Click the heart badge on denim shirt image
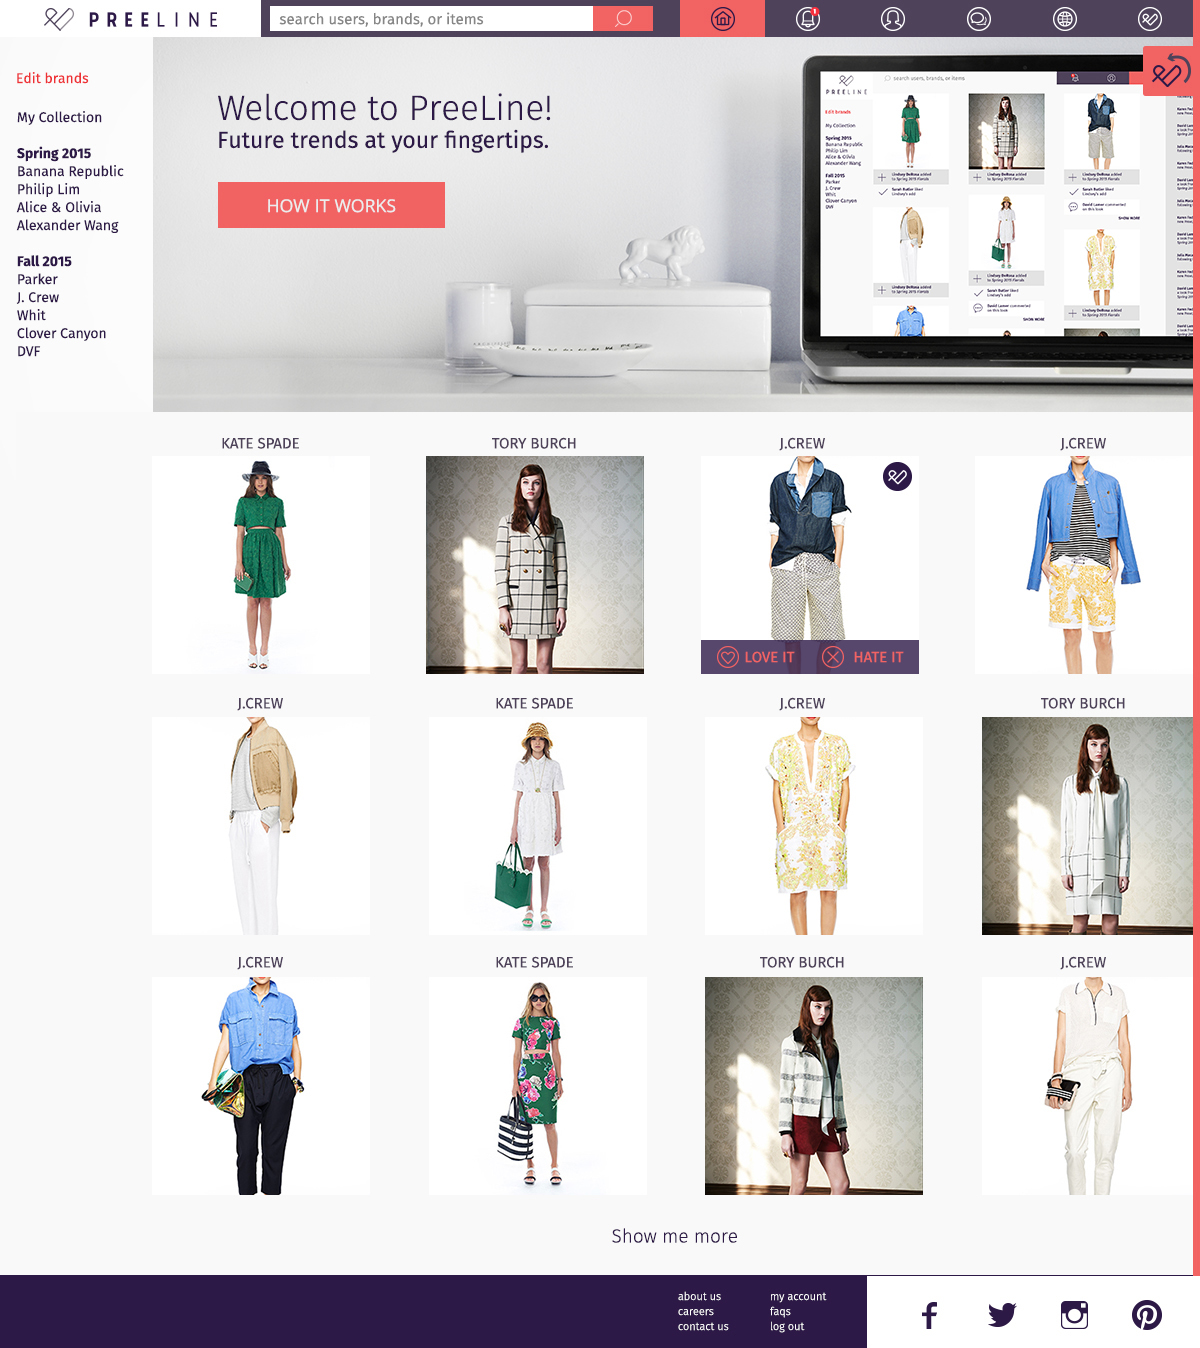The height and width of the screenshot is (1348, 1200). pos(897,477)
